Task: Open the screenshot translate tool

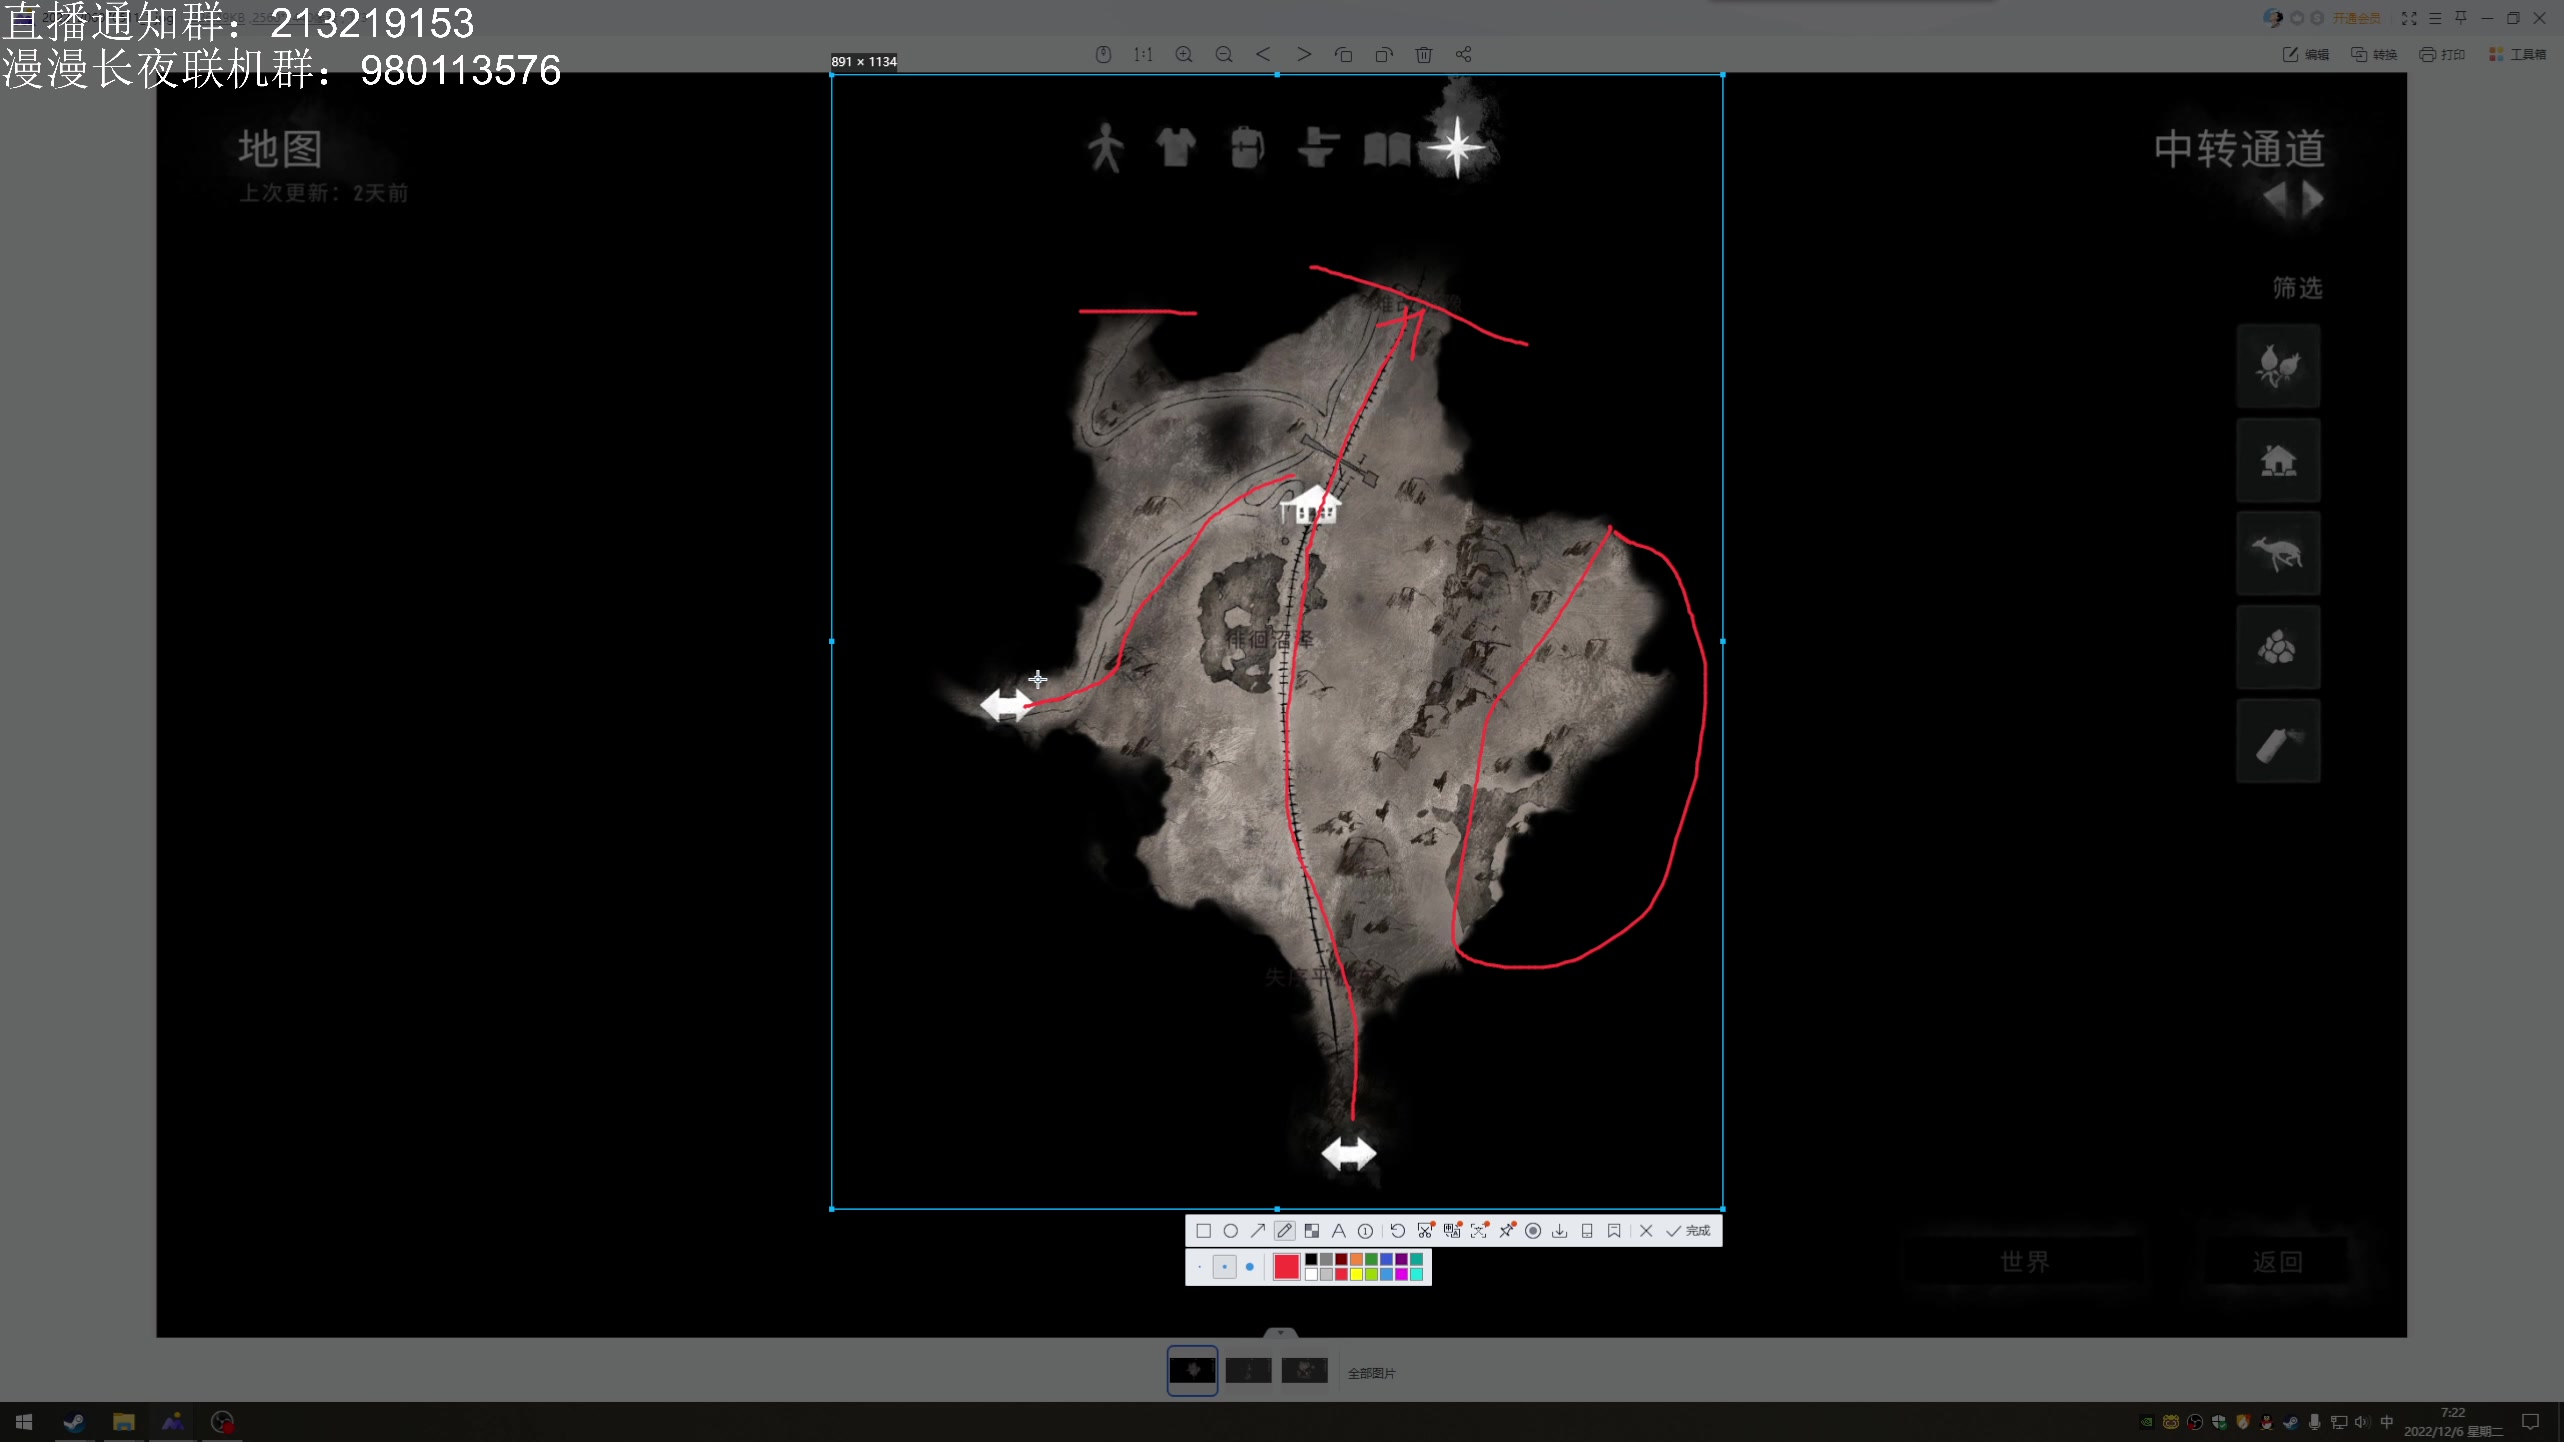Action: coord(1452,1231)
